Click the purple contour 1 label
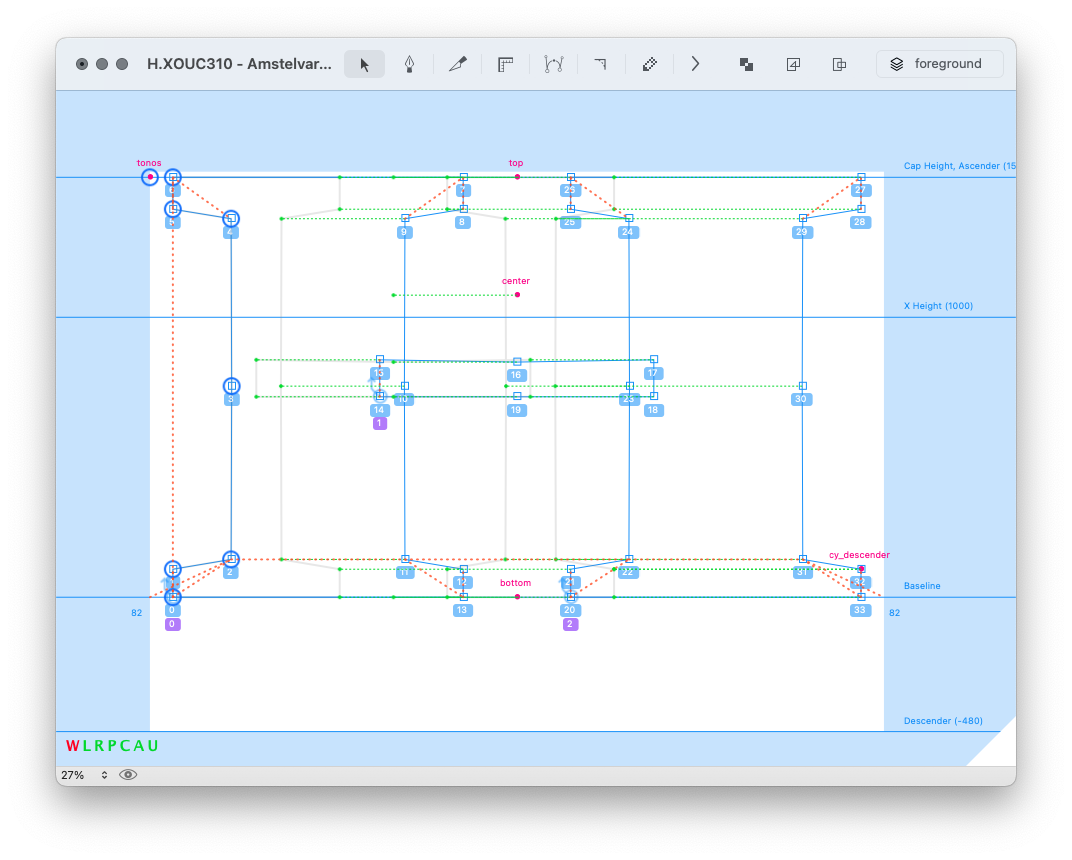The height and width of the screenshot is (860, 1072). [x=379, y=423]
